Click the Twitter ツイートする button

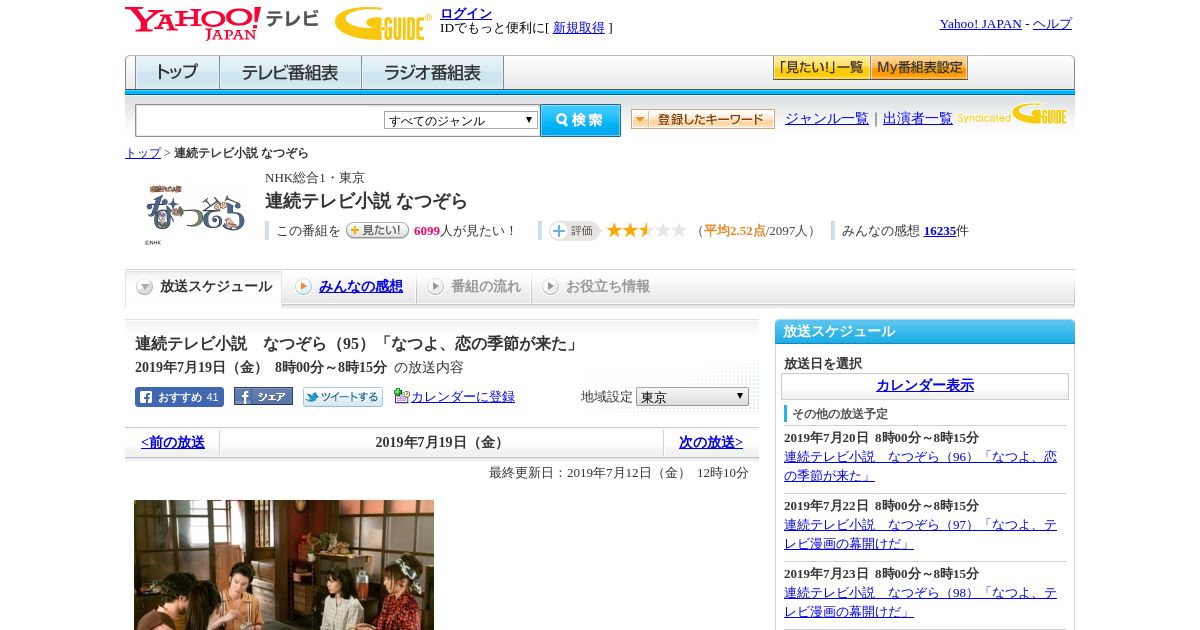coord(343,397)
